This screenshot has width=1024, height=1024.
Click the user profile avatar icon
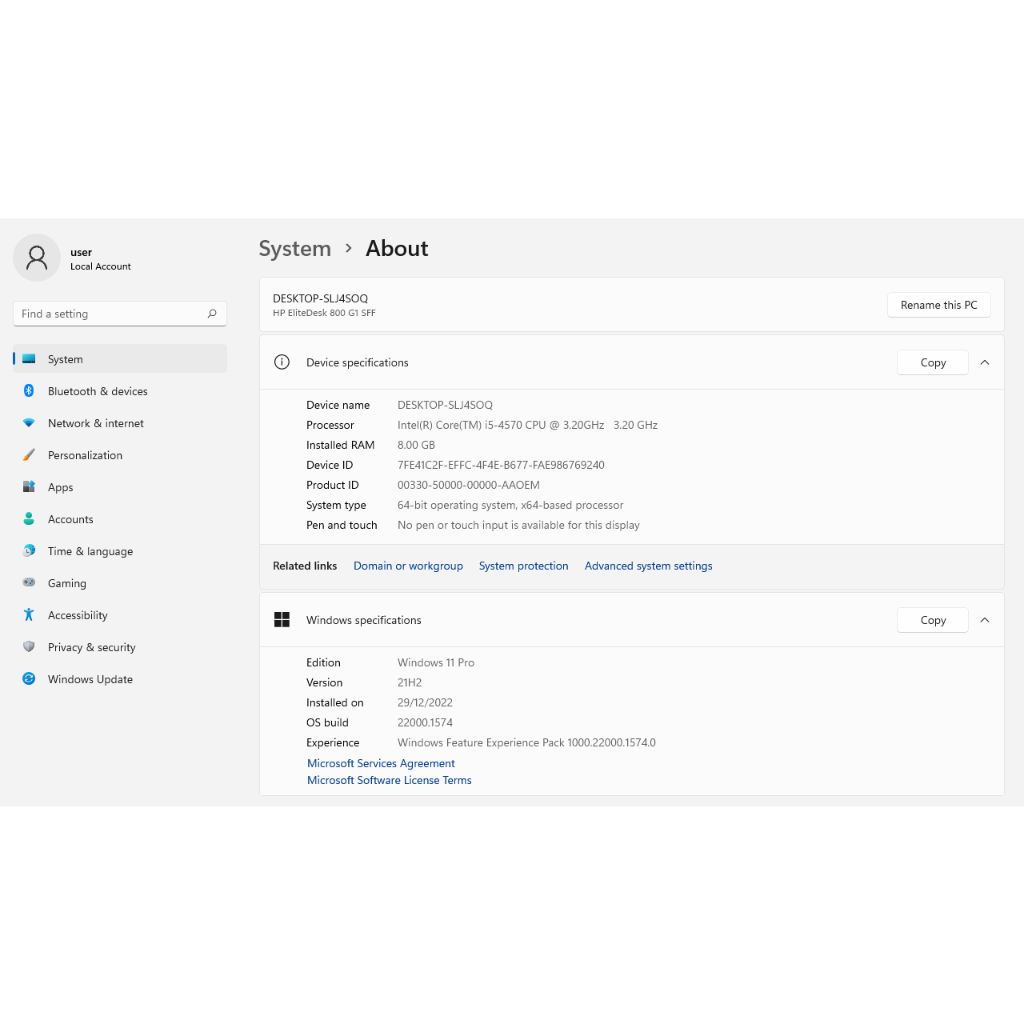[37, 258]
